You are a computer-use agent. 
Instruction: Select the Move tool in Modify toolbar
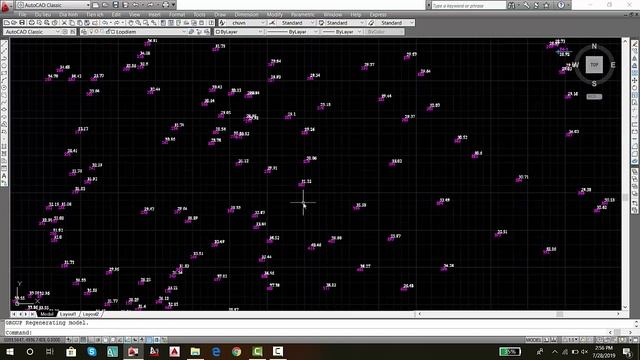[635, 80]
